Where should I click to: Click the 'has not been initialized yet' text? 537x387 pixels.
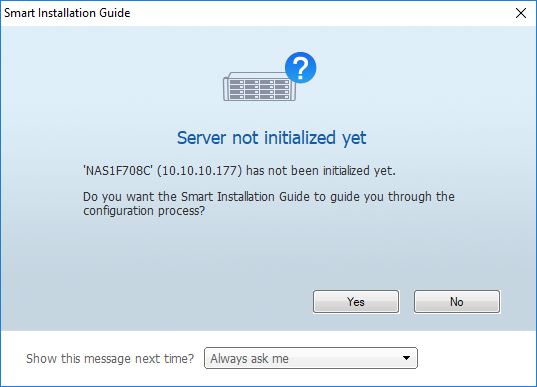pyautogui.click(x=321, y=170)
